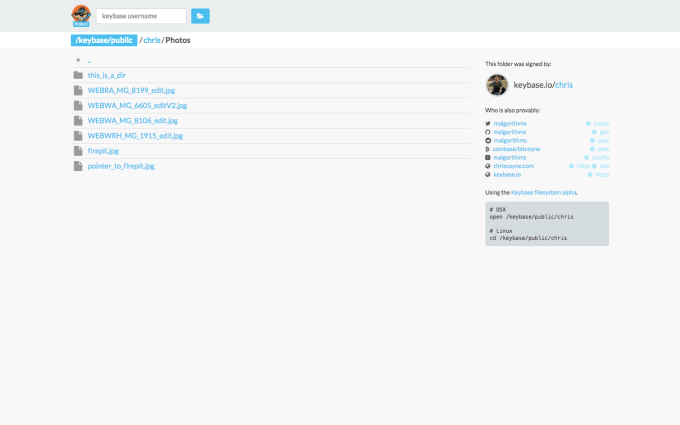
Task: Open WEBWRH_MG_1915_edit.jpg
Action: click(x=135, y=136)
